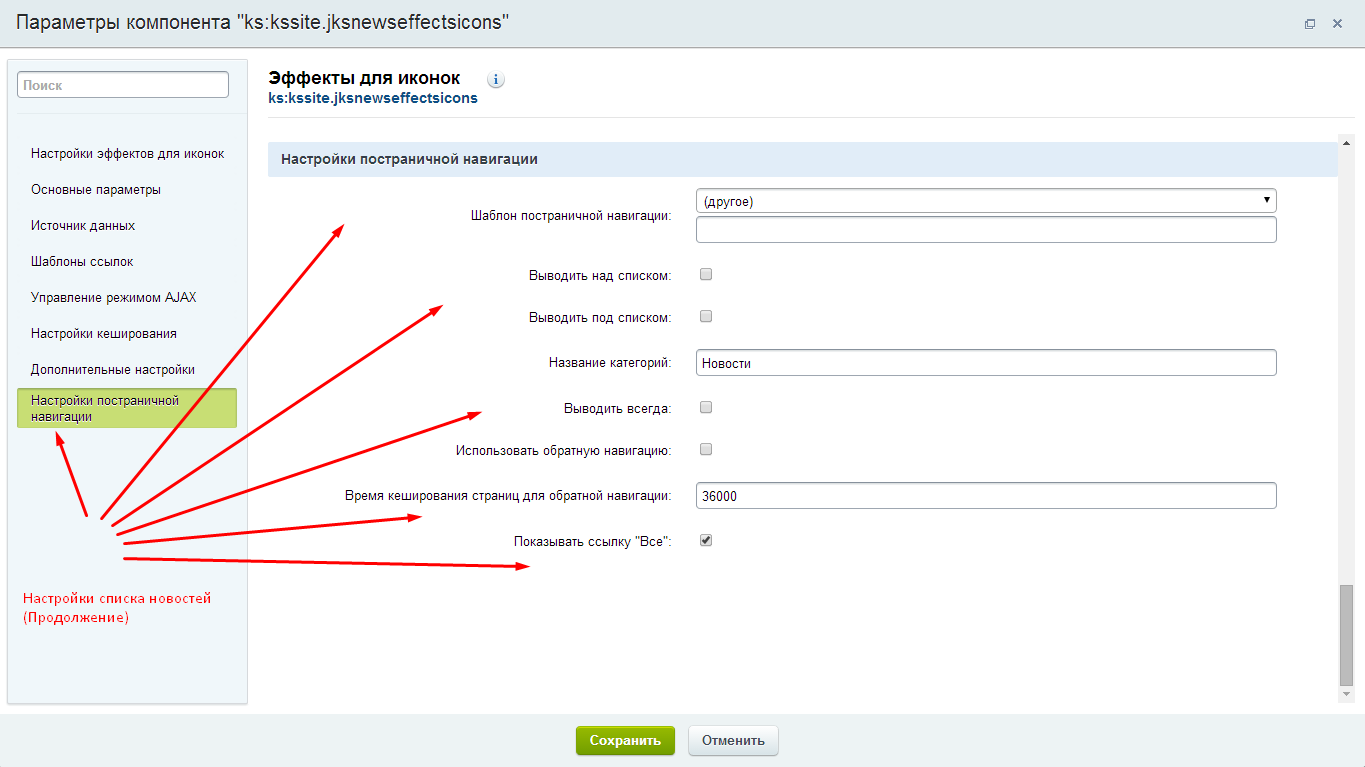The image size is (1365, 767).
Task: Click the "Сохранить" button
Action: pyautogui.click(x=624, y=740)
